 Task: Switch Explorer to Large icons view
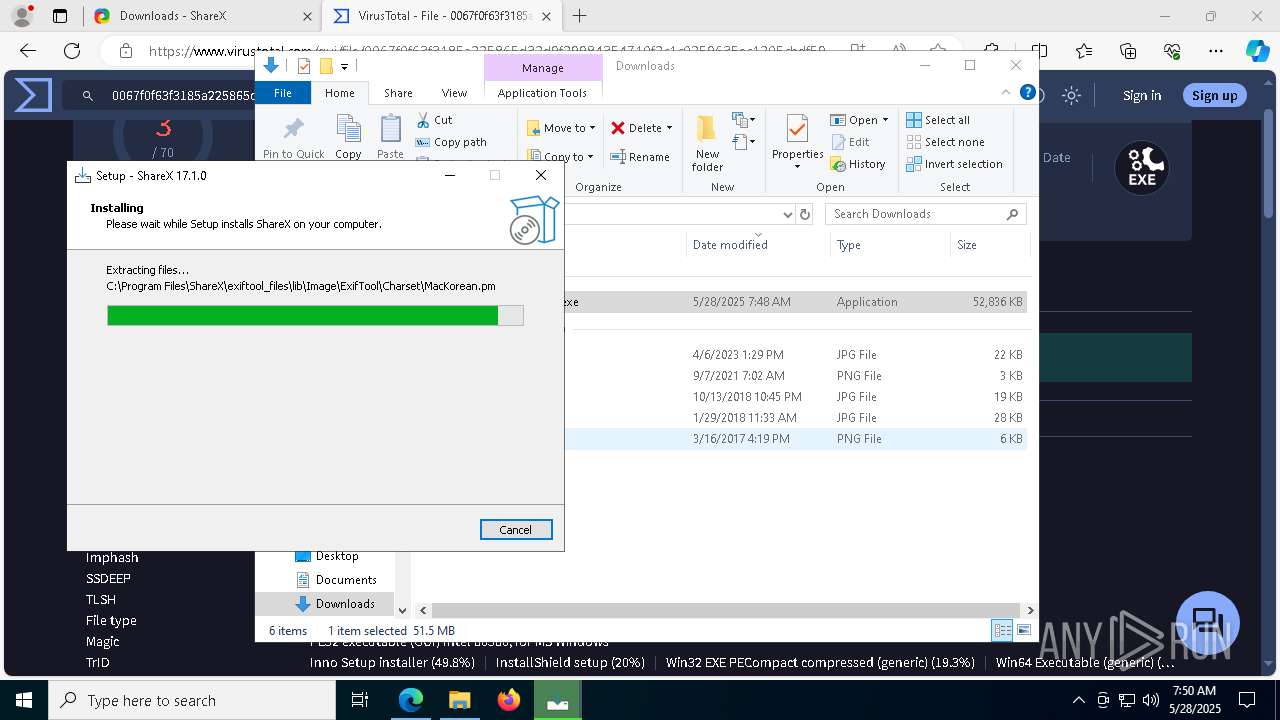tap(1023, 630)
